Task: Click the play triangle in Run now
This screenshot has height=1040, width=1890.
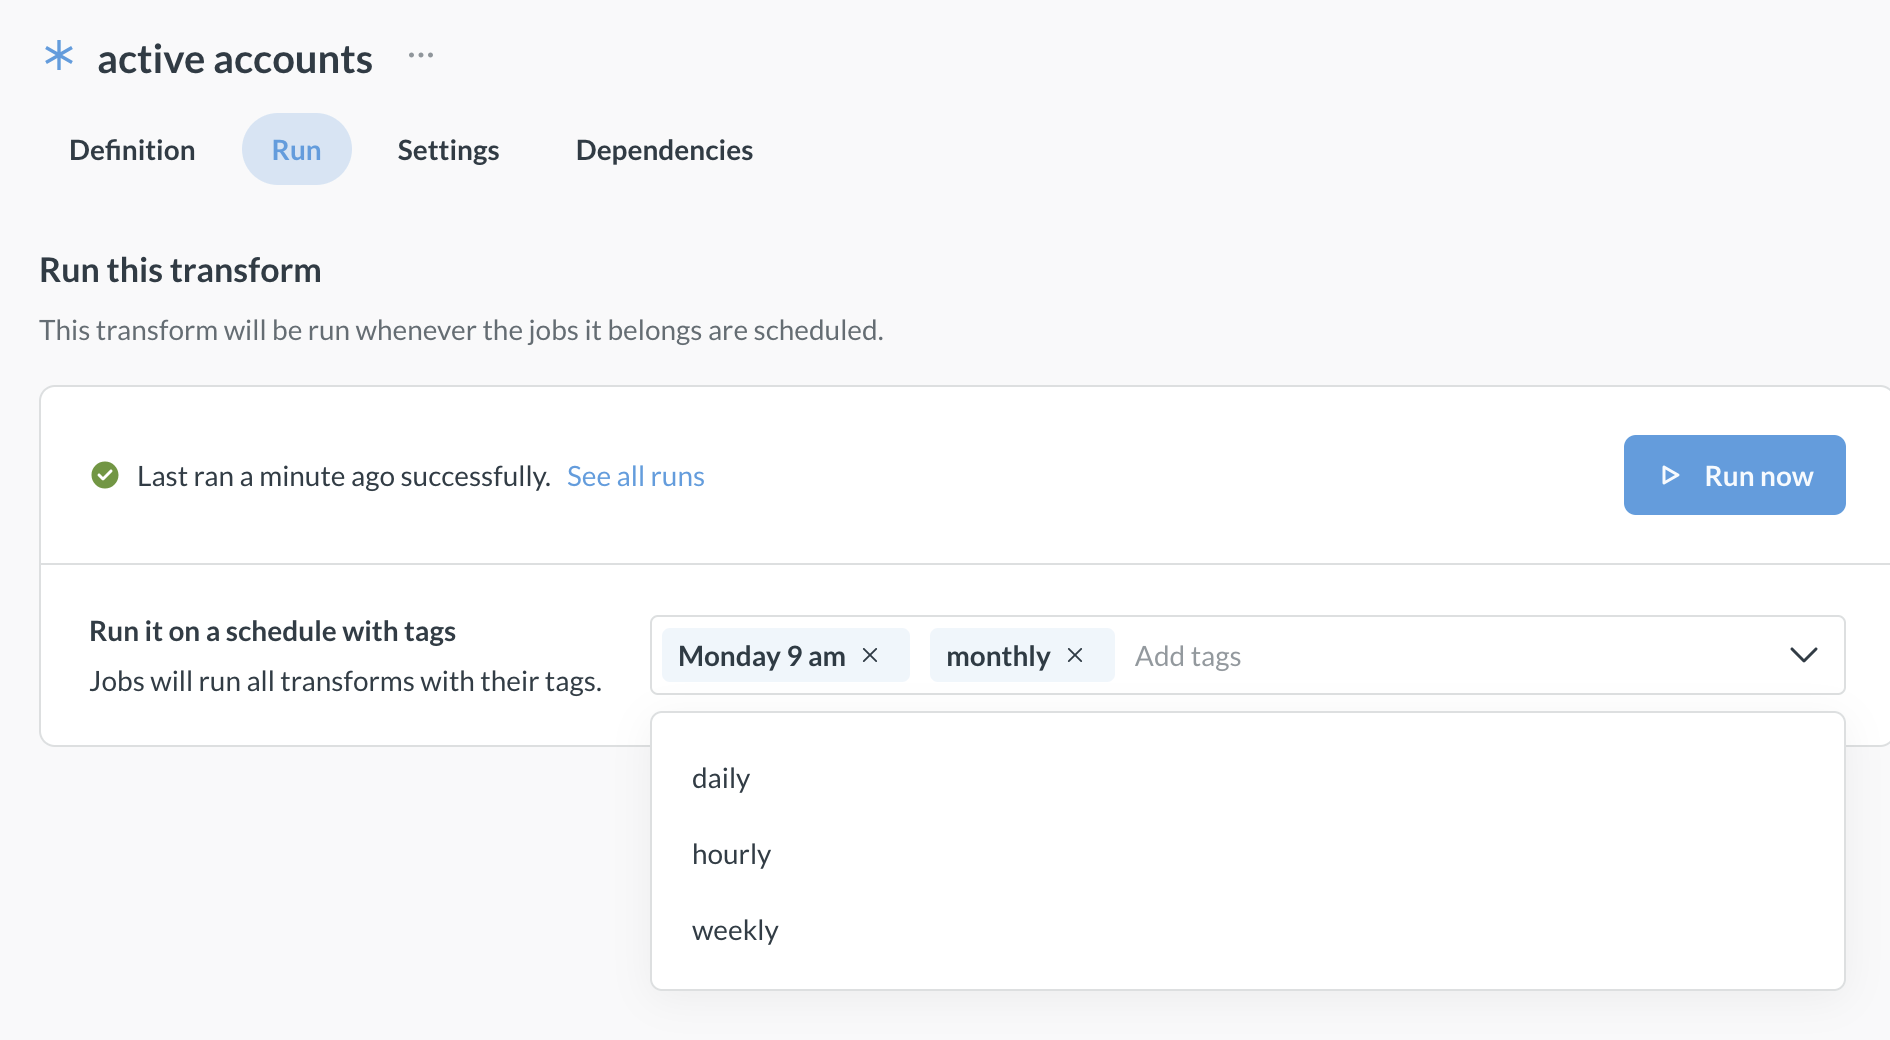Action: [1670, 475]
